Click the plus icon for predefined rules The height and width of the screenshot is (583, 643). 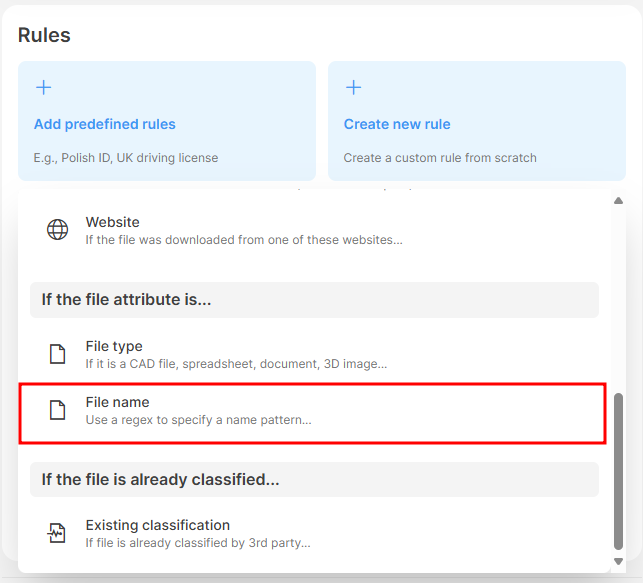pyautogui.click(x=43, y=88)
